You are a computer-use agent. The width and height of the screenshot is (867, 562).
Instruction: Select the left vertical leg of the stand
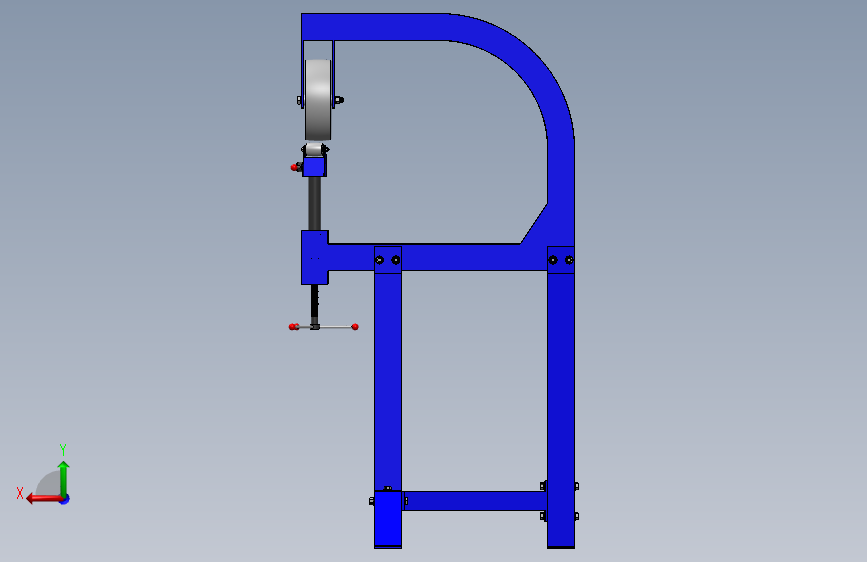click(388, 382)
